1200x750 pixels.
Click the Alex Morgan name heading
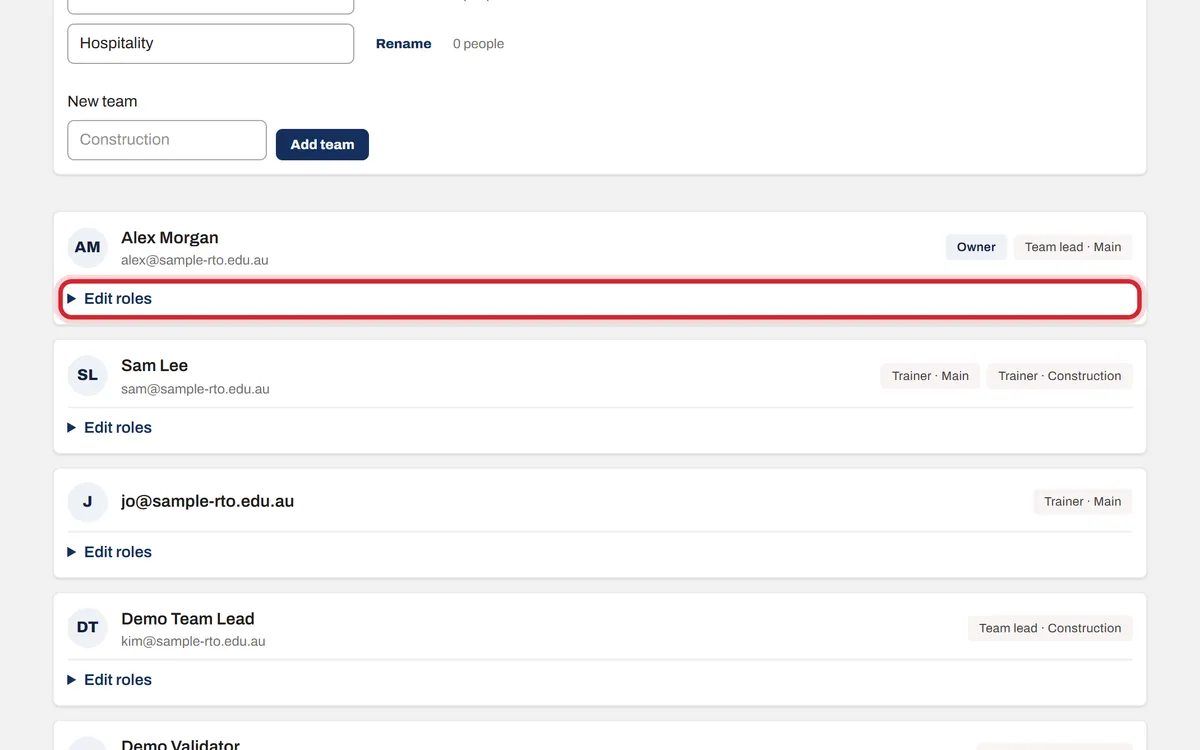170,238
